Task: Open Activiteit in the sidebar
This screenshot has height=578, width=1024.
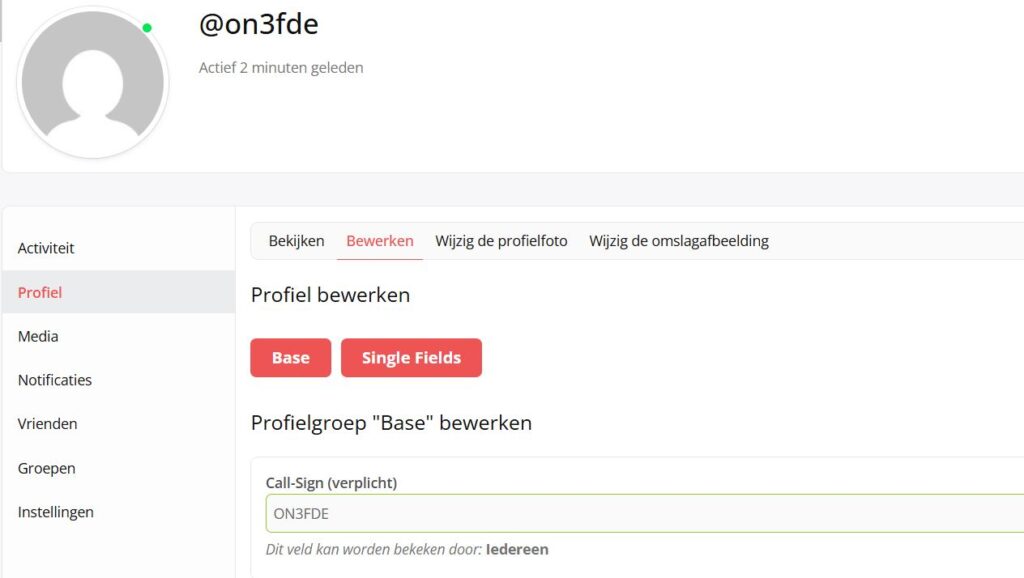Action: pos(46,248)
